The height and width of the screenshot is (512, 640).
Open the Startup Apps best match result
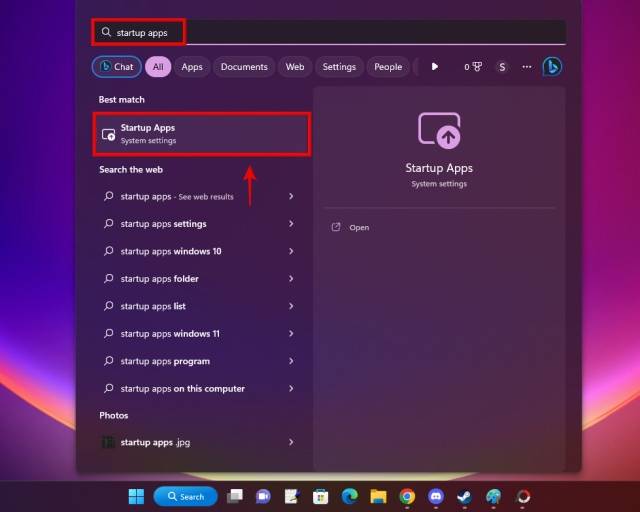click(x=201, y=134)
